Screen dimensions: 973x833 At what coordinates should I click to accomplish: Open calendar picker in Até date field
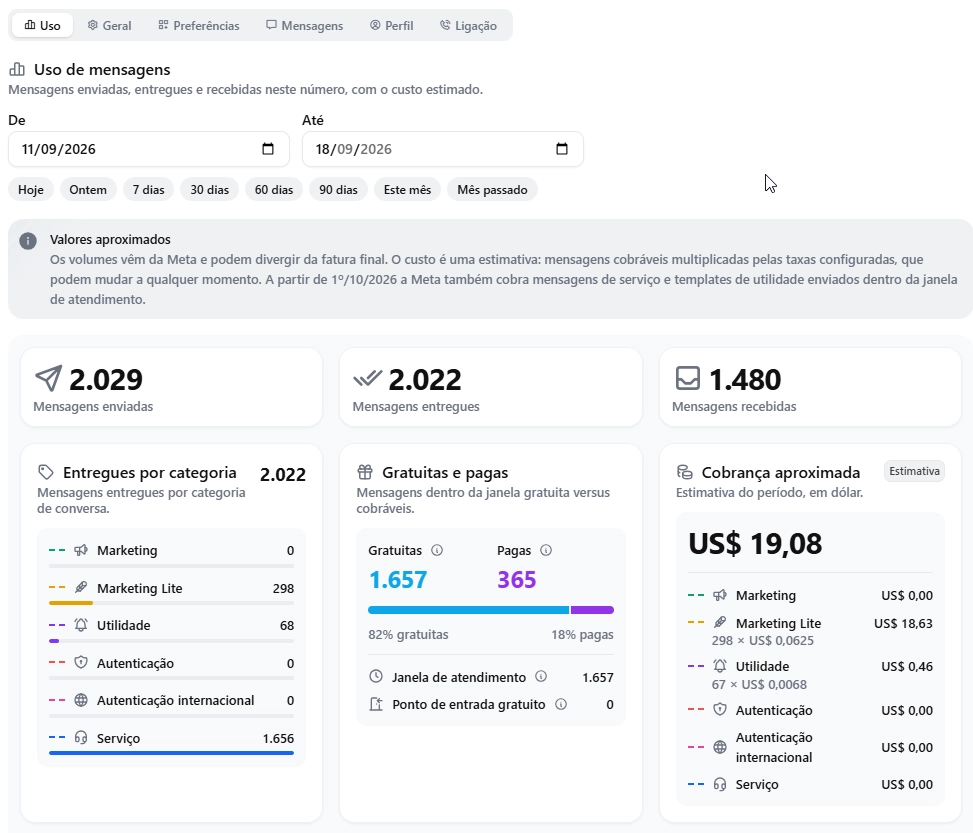[x=562, y=149]
